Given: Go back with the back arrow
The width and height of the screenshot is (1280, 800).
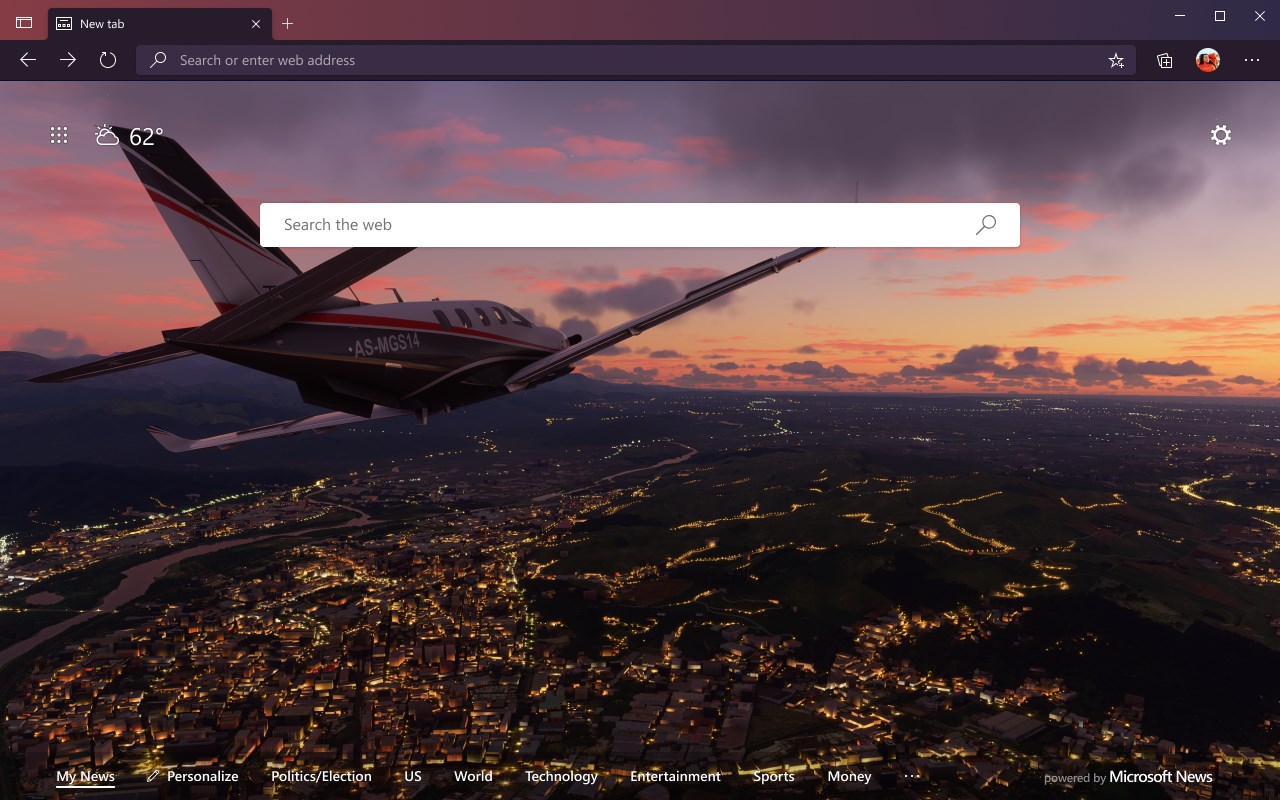Looking at the screenshot, I should pyautogui.click(x=28, y=60).
